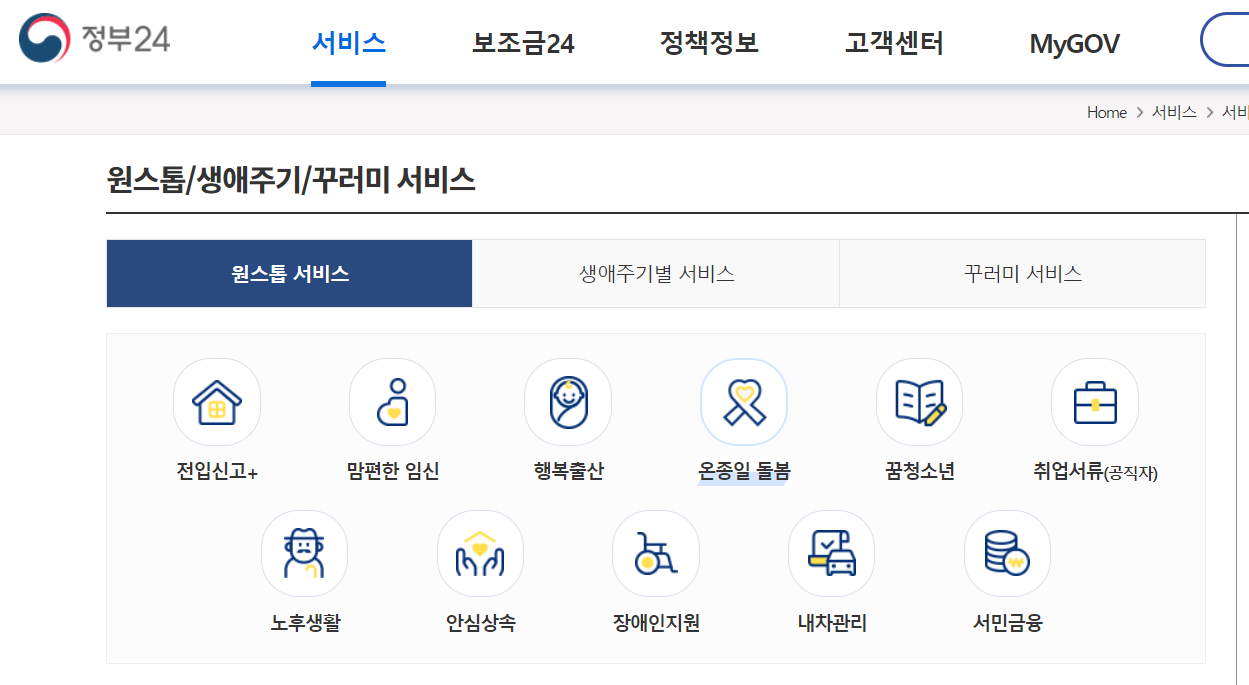This screenshot has width=1249, height=685.
Task: Switch to the 꾸러미 서비스 tab
Action: pos(1022,273)
